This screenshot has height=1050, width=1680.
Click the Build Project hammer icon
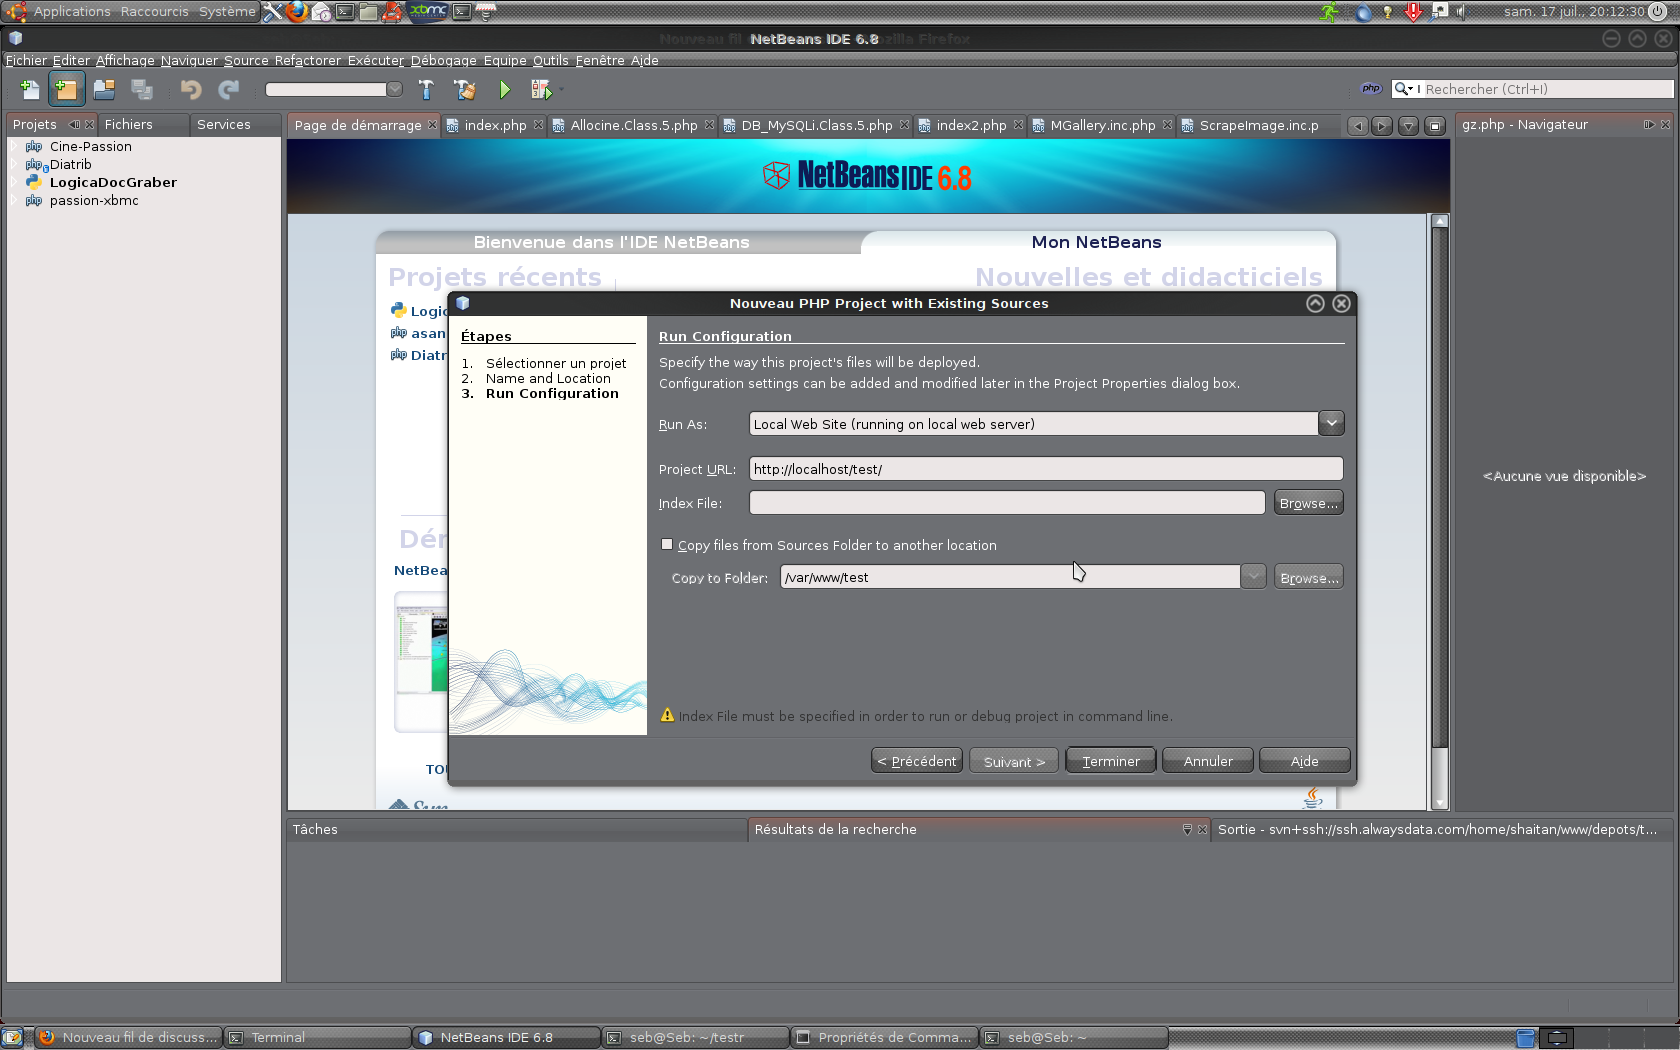[x=426, y=89]
